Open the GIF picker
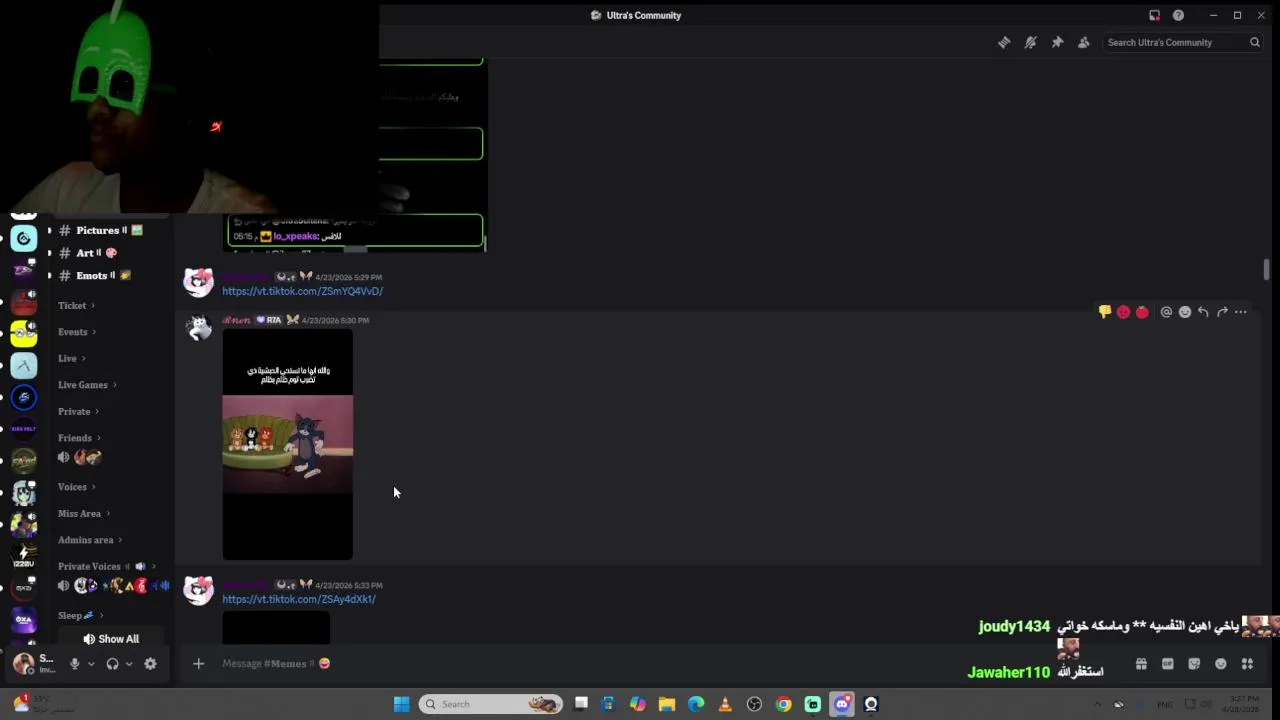Viewport: 1280px width, 720px height. pyautogui.click(x=1167, y=663)
